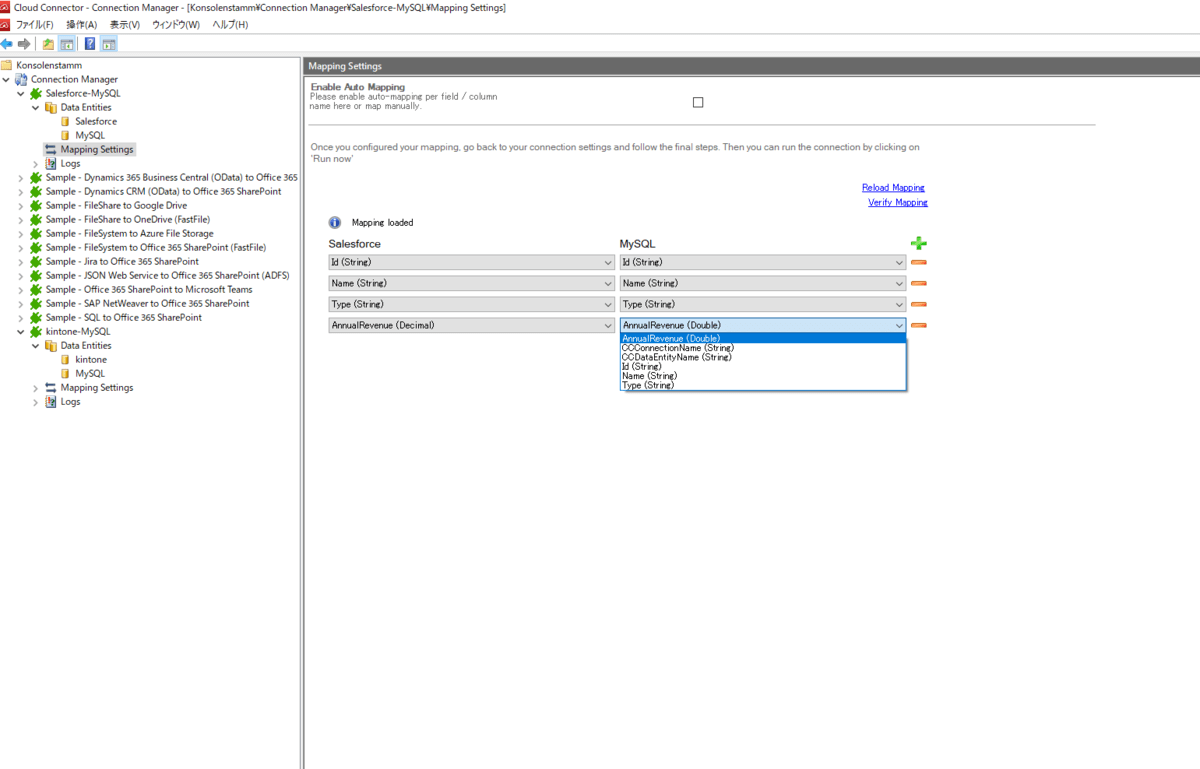
Task: Enable the Auto Mapping checkbox
Action: 698,102
